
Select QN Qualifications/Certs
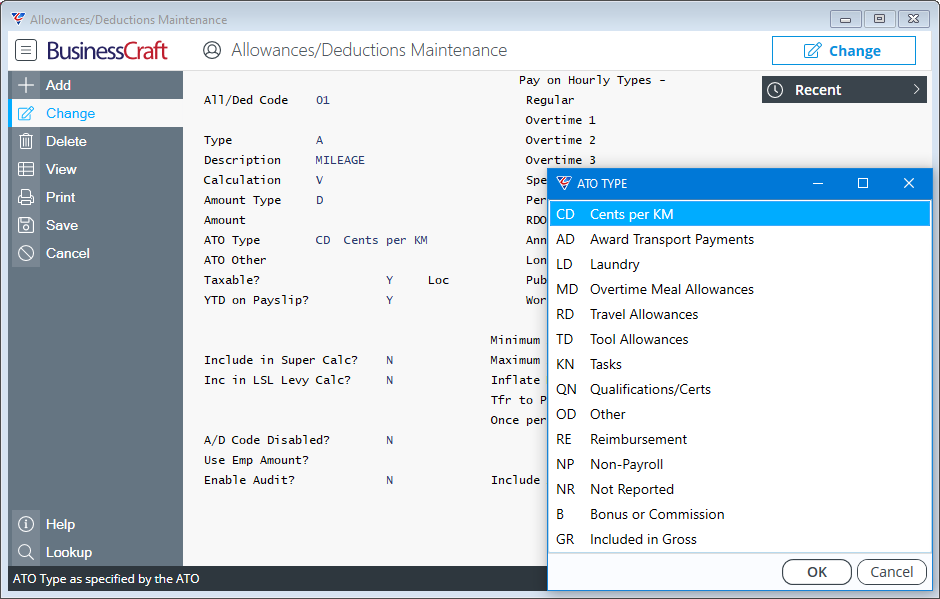click(740, 389)
